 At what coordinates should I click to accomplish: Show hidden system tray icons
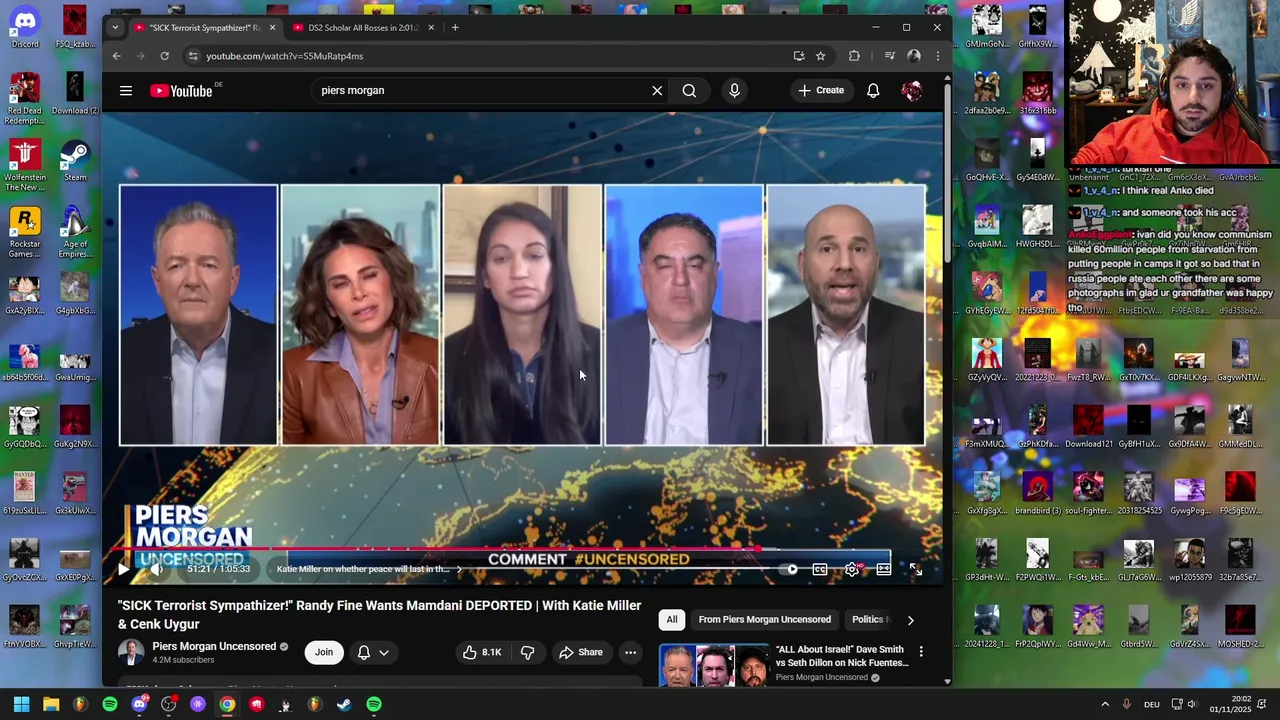click(1105, 704)
